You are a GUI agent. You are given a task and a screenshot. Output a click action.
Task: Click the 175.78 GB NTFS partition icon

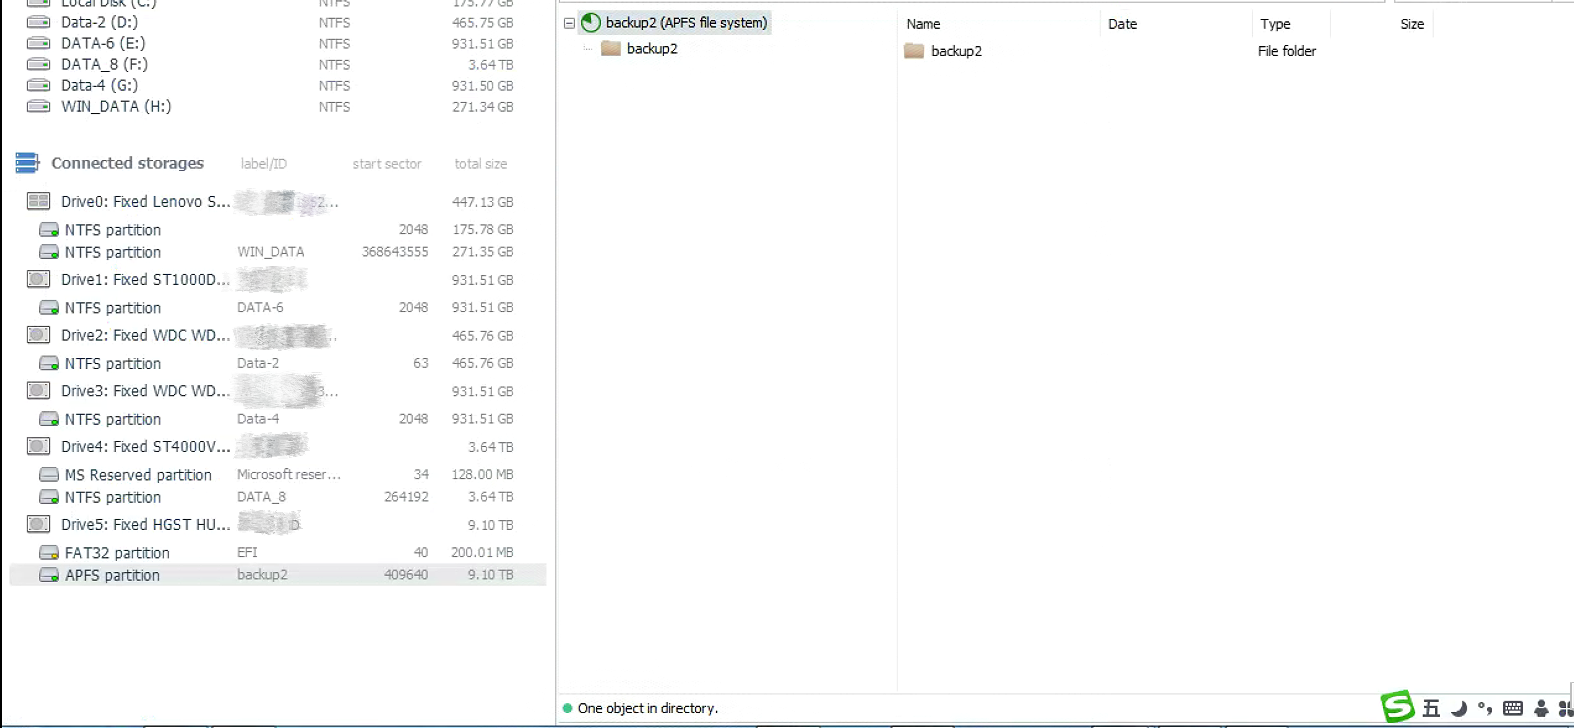point(49,230)
